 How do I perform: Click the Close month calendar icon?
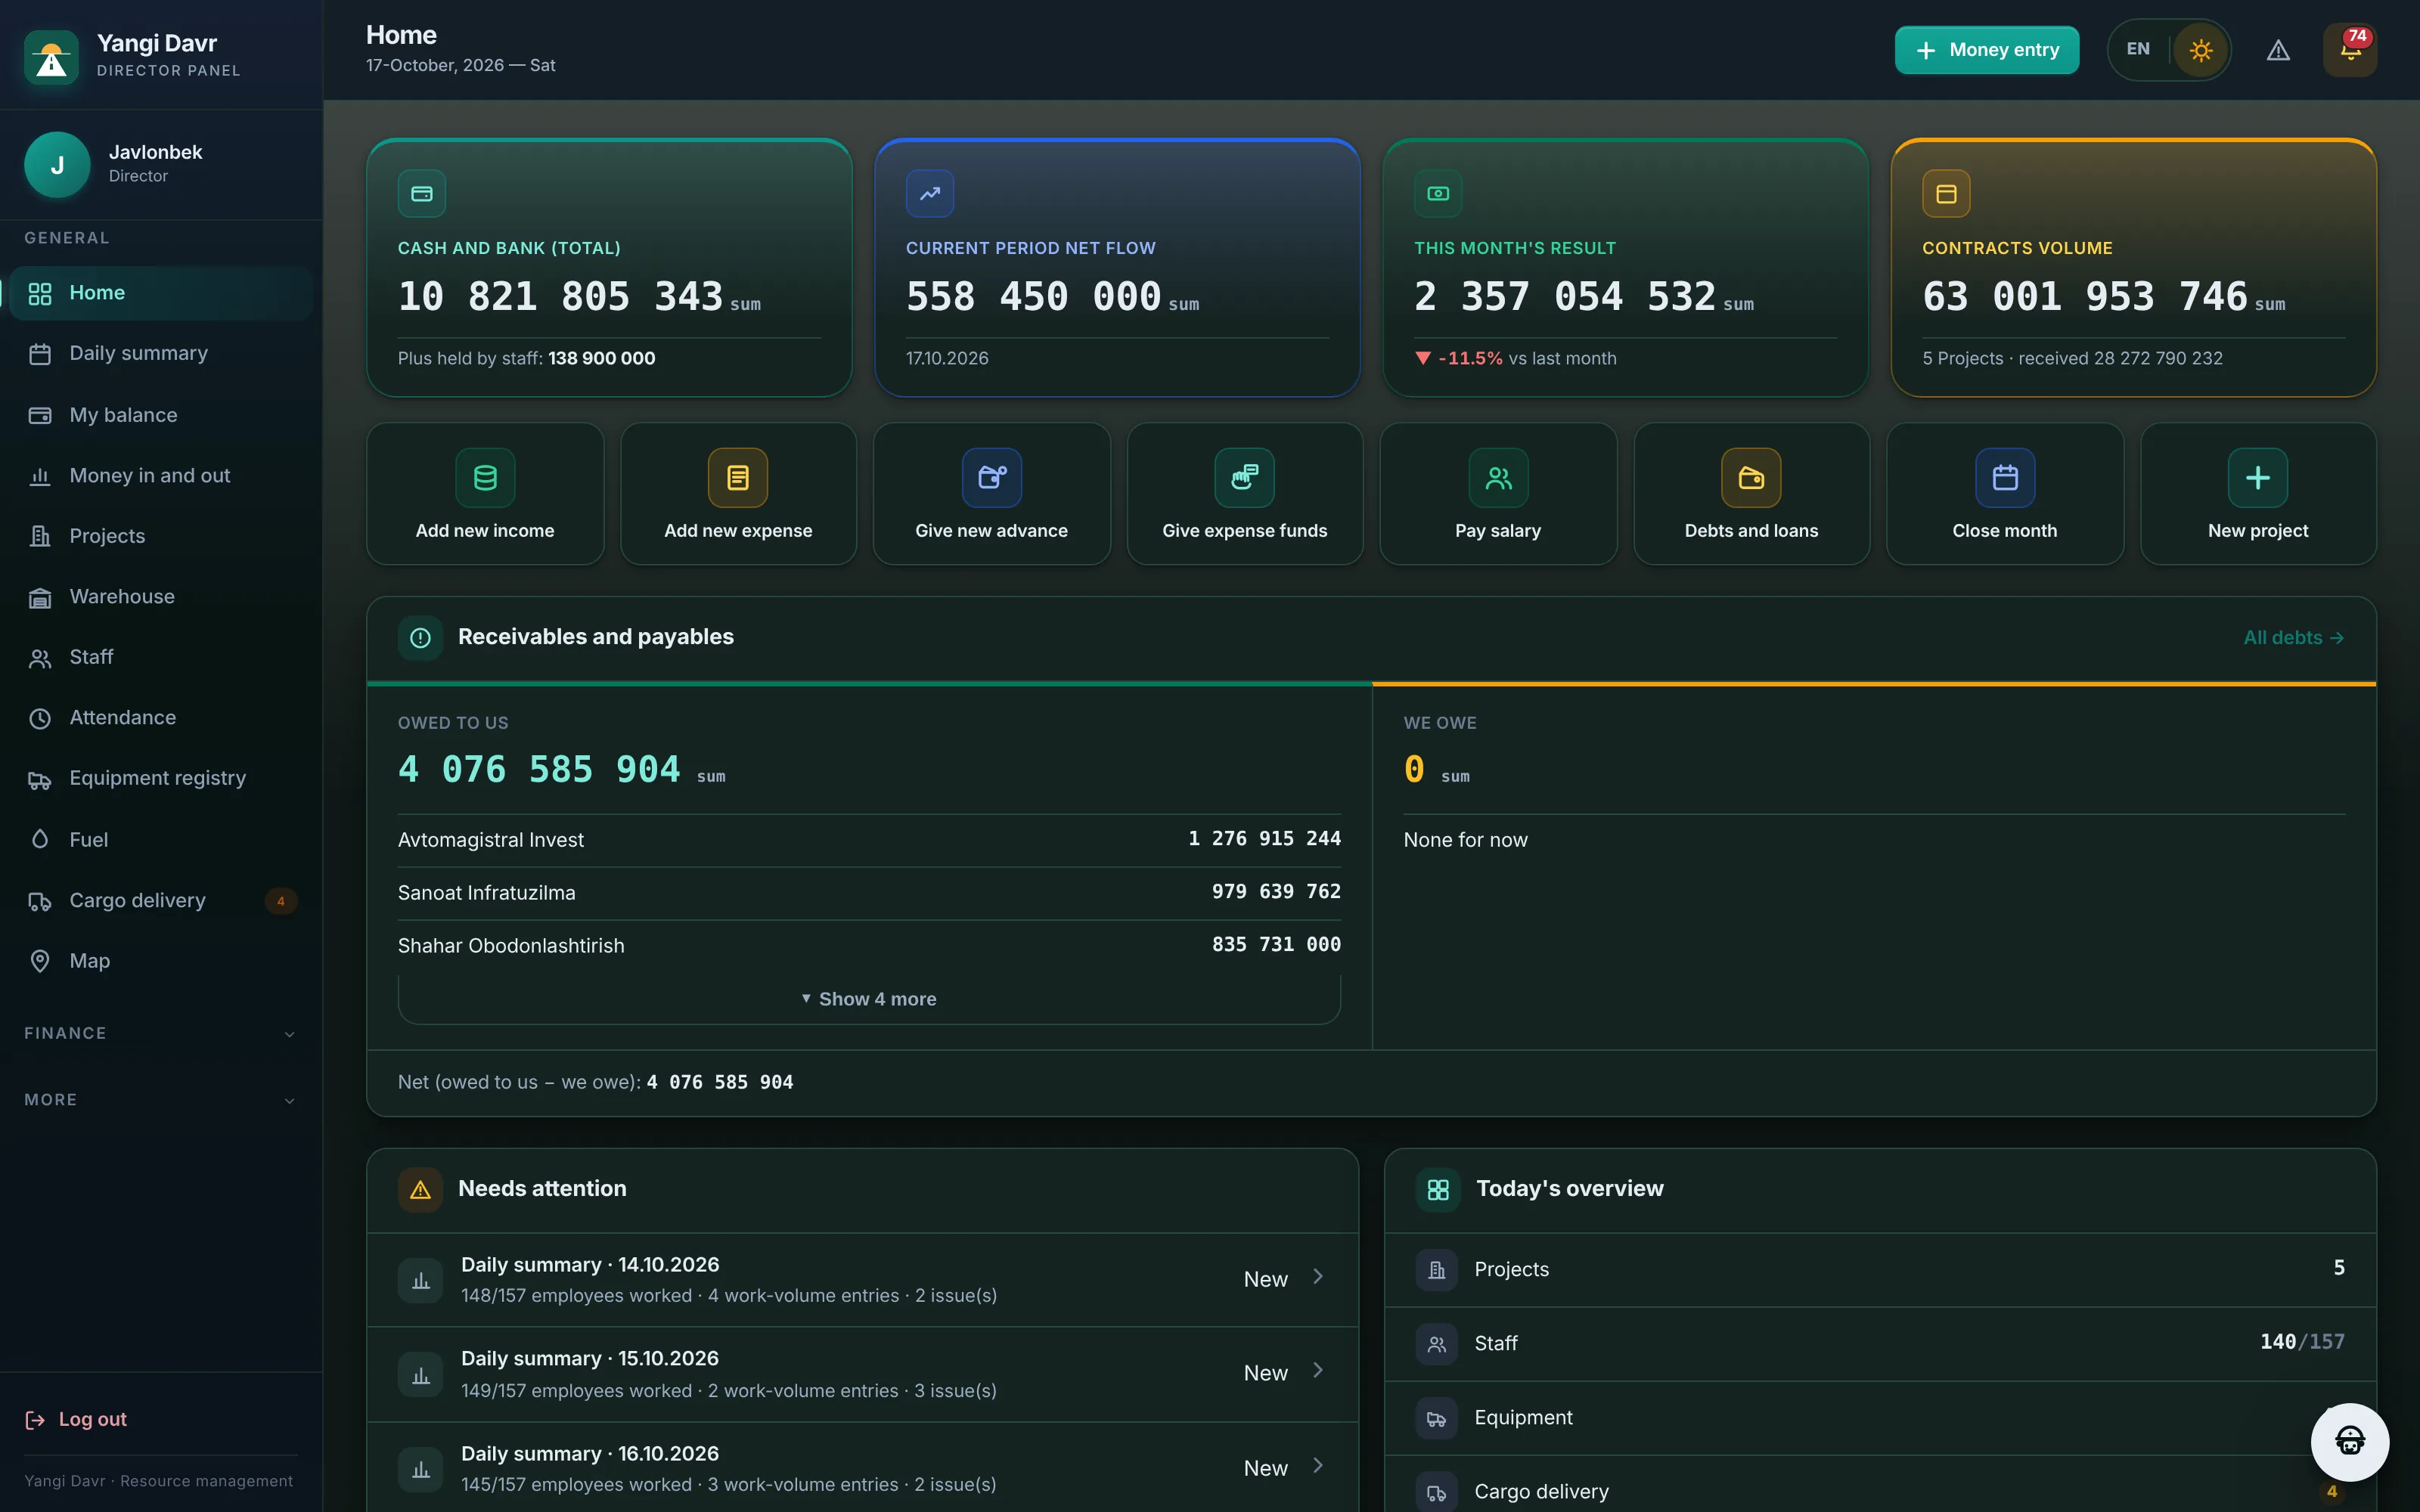(x=2005, y=478)
